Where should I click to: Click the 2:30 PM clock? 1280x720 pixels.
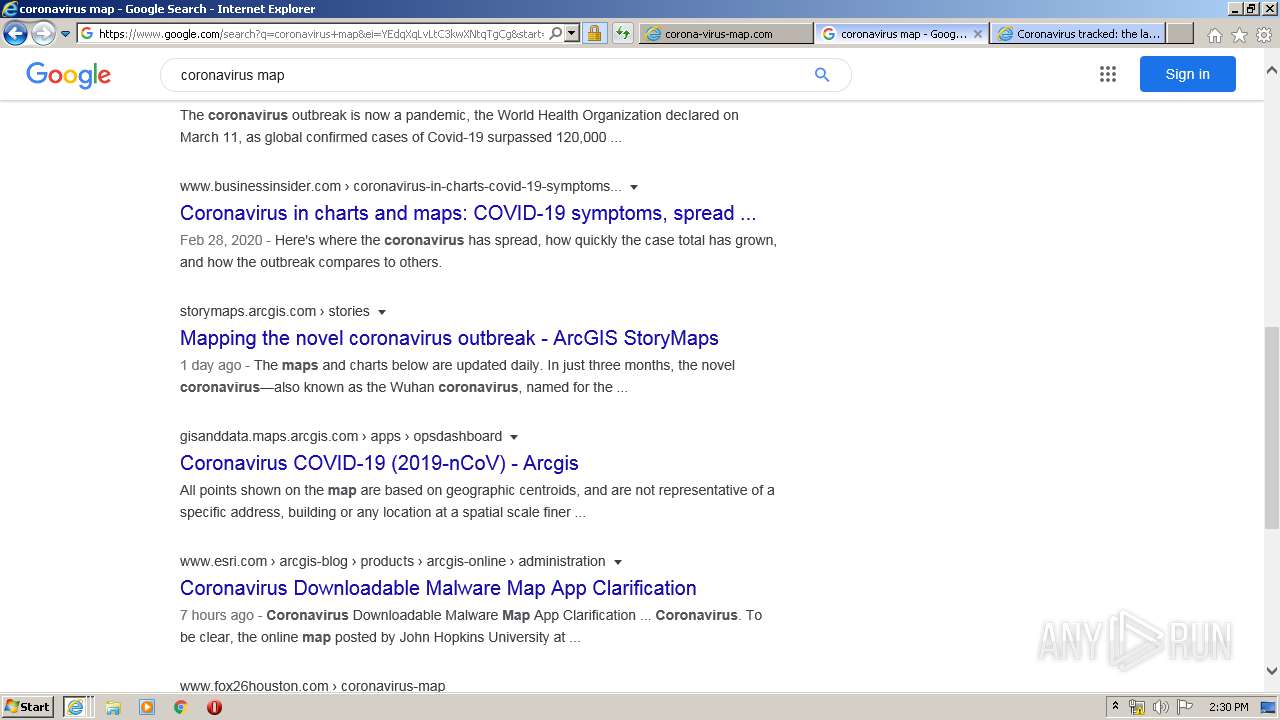point(1229,707)
